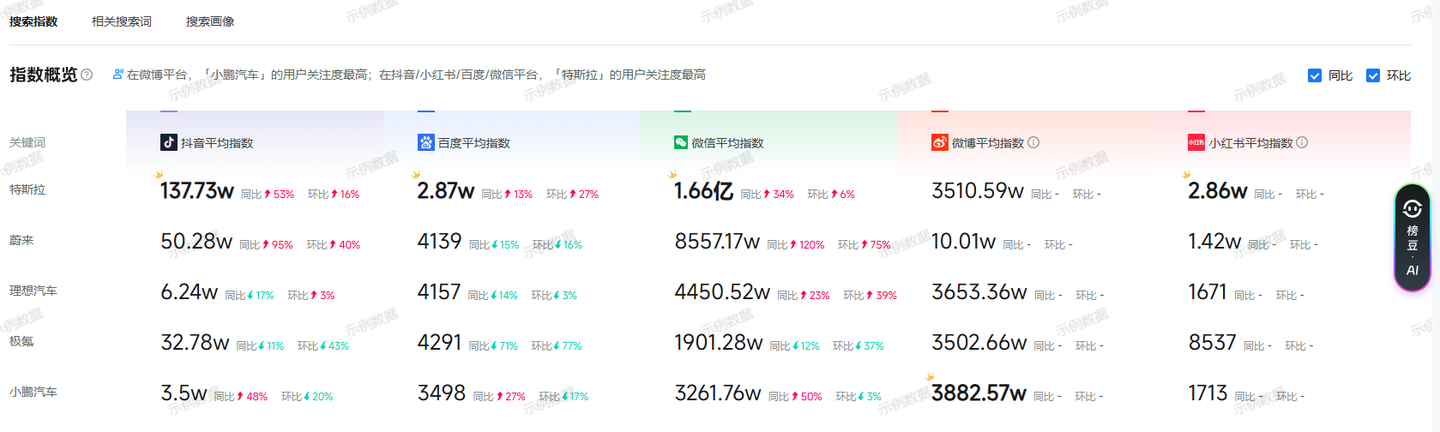Click the Xiaohongshu logo icon
This screenshot has height=432, width=1440.
click(x=1196, y=143)
